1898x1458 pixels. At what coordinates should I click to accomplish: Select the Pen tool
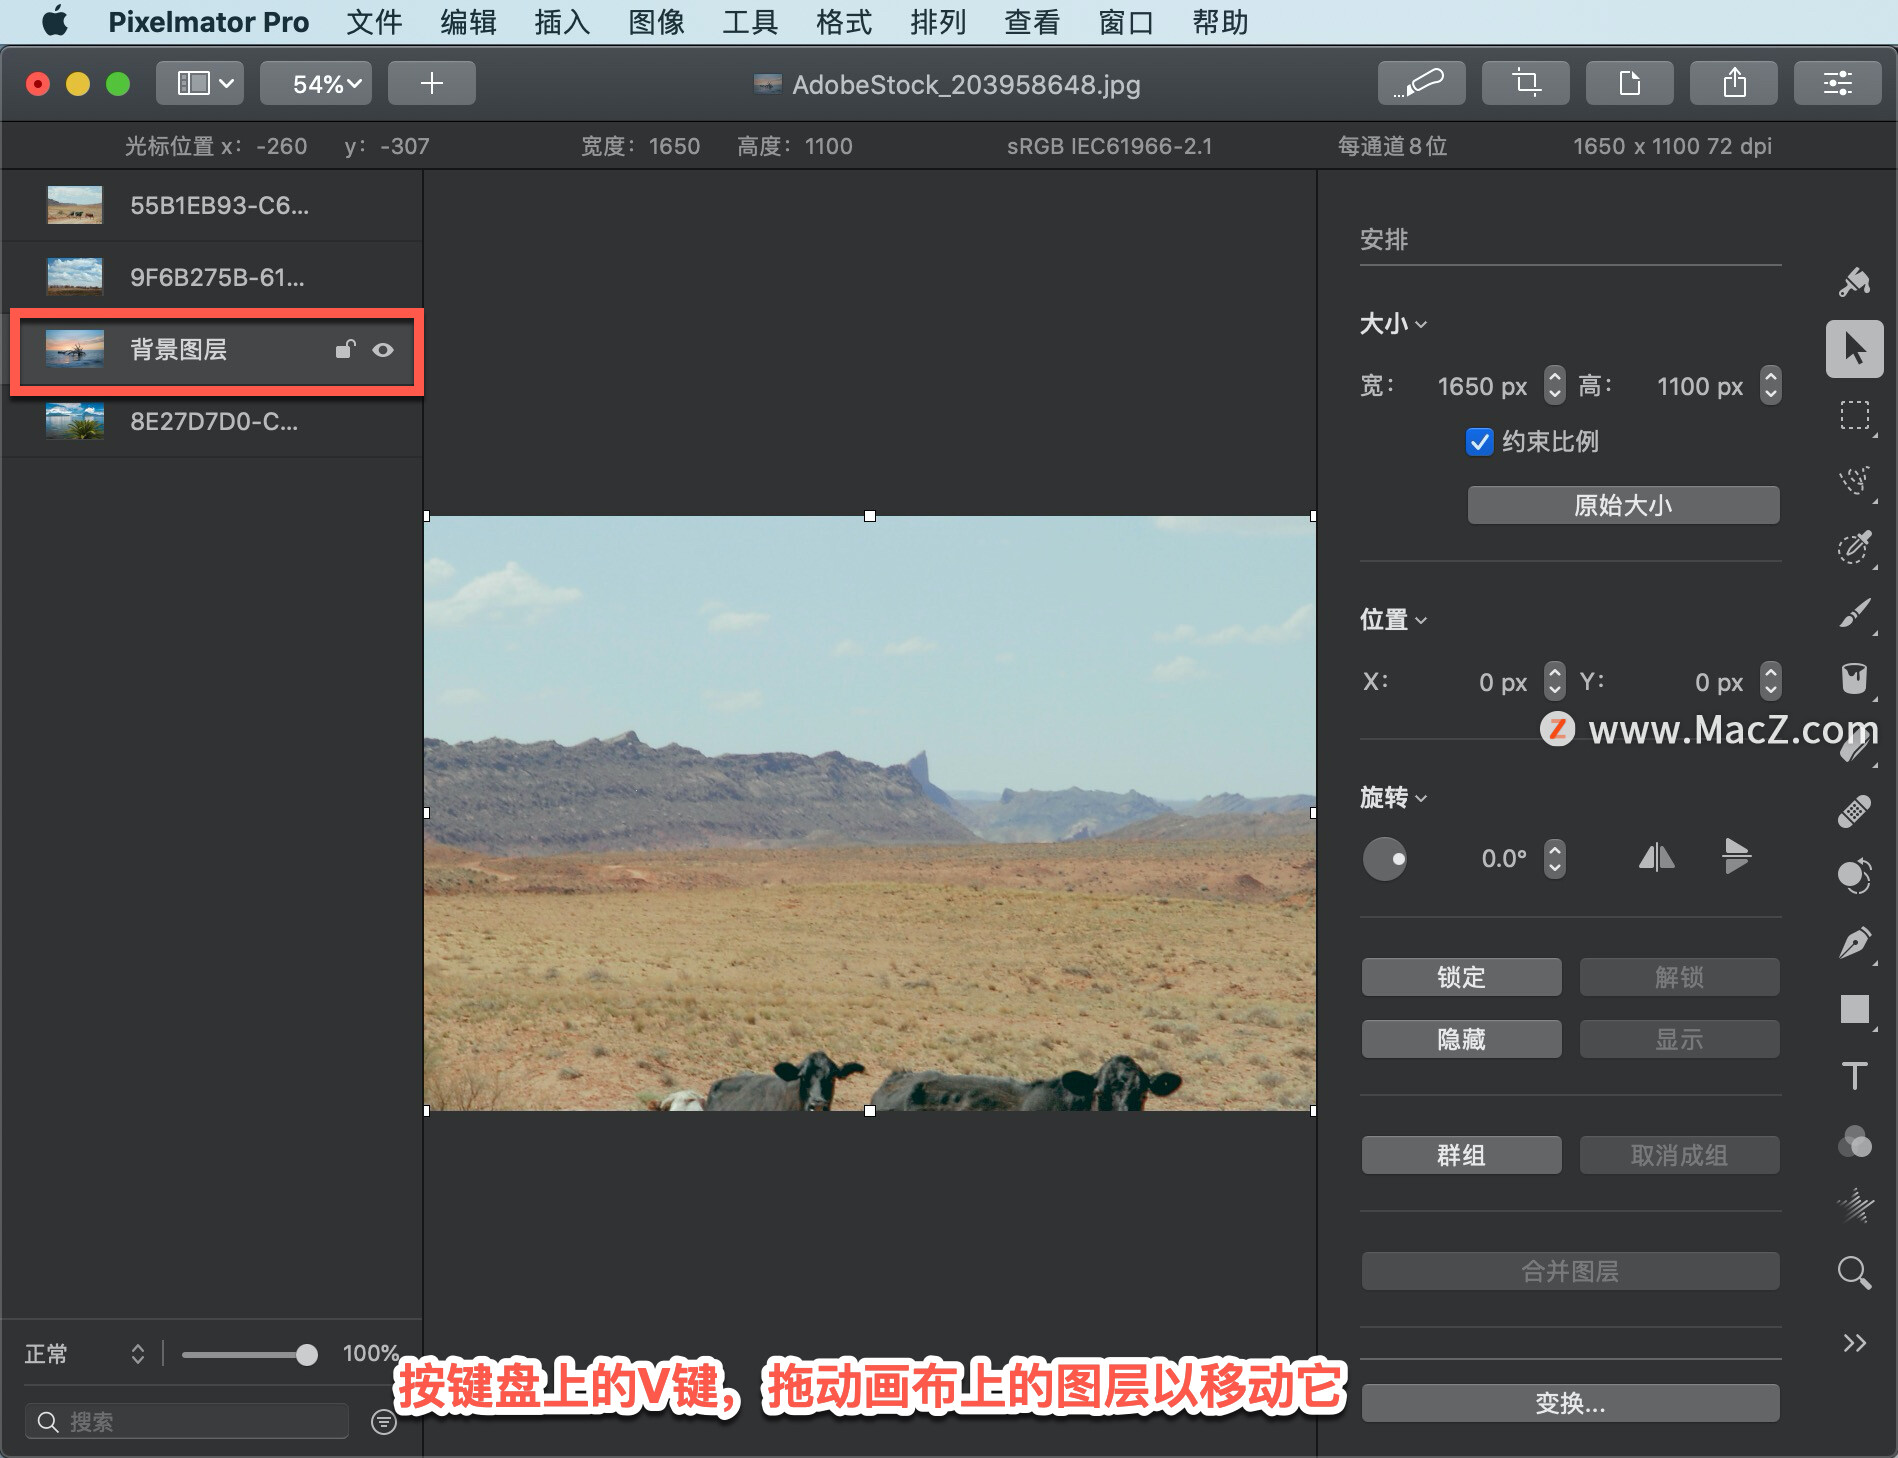click(1854, 943)
